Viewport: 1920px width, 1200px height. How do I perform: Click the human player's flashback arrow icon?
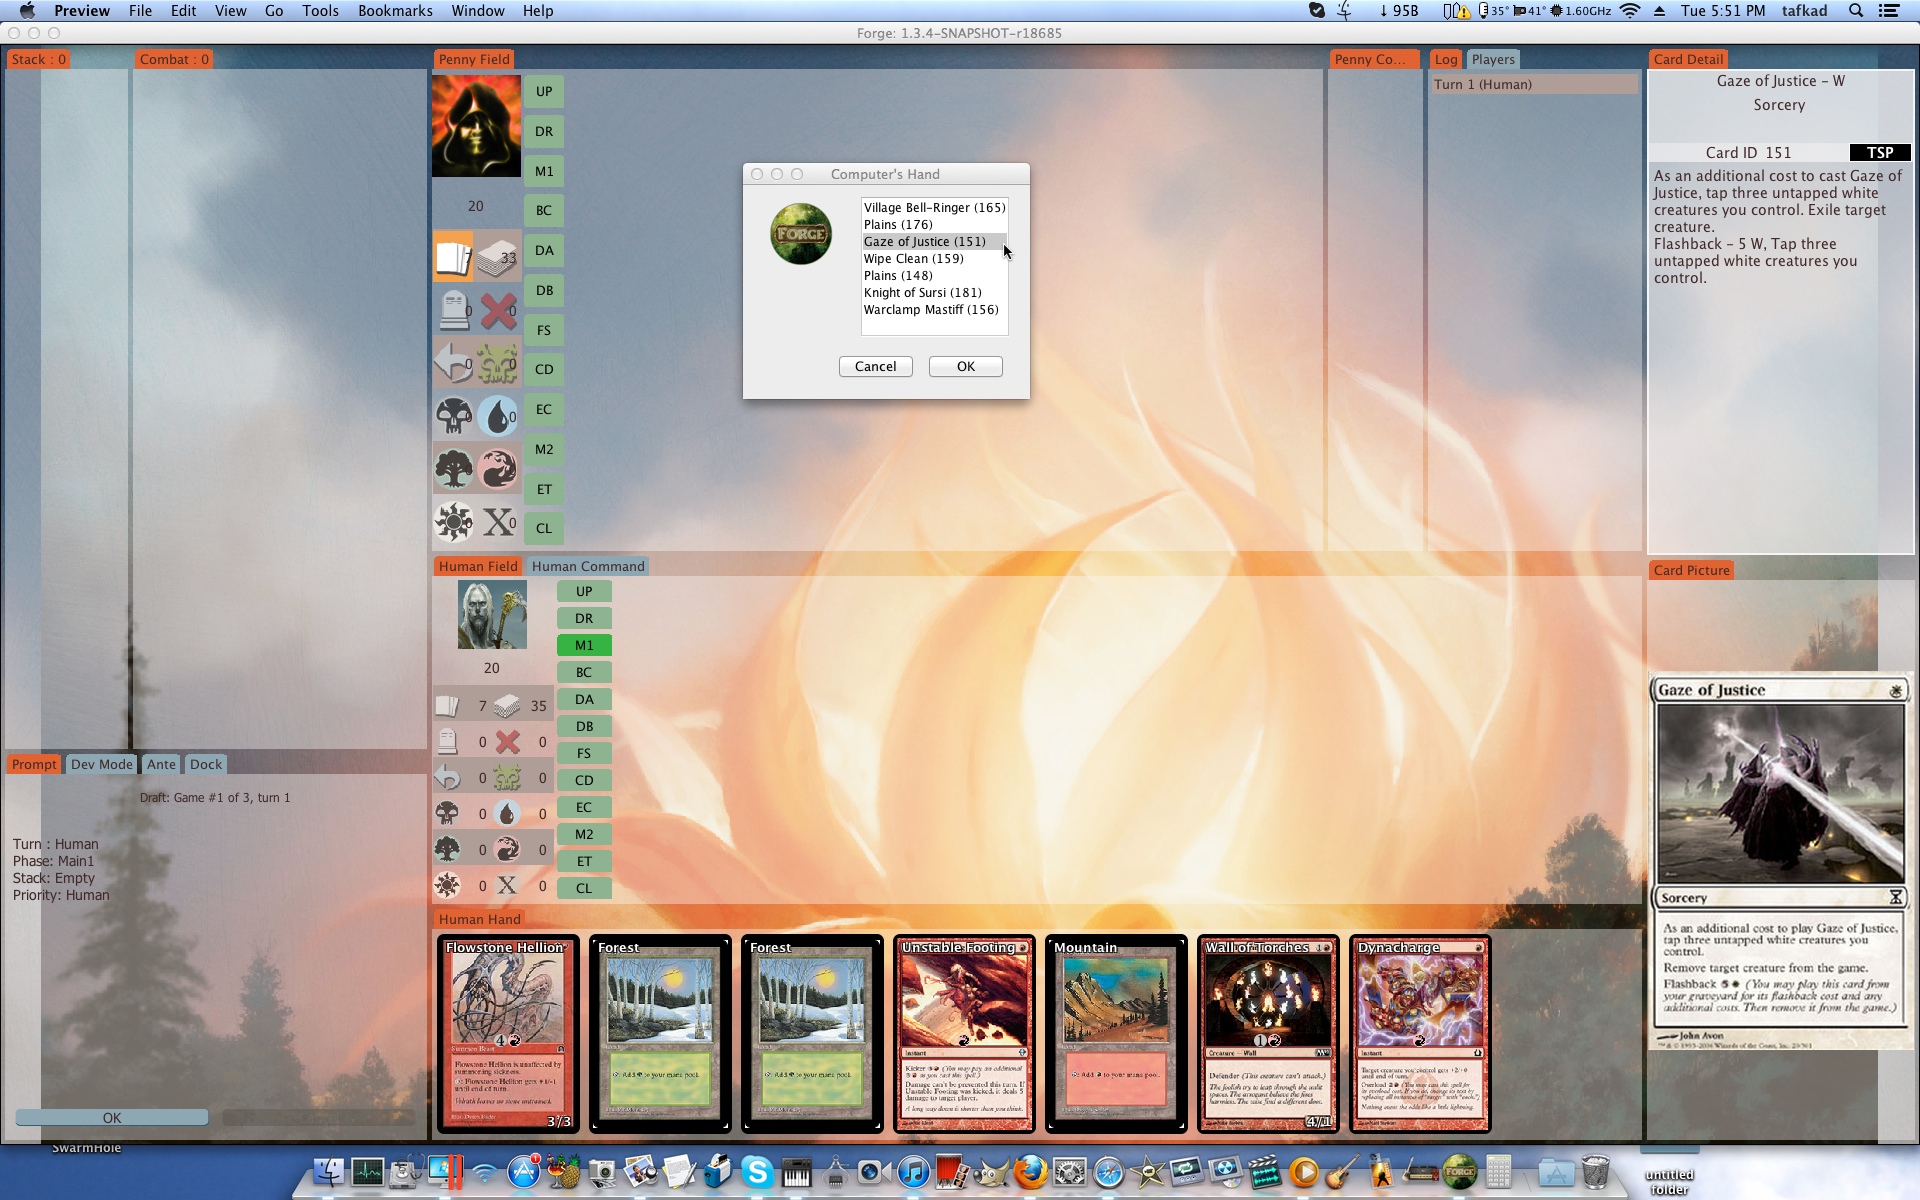click(x=447, y=778)
